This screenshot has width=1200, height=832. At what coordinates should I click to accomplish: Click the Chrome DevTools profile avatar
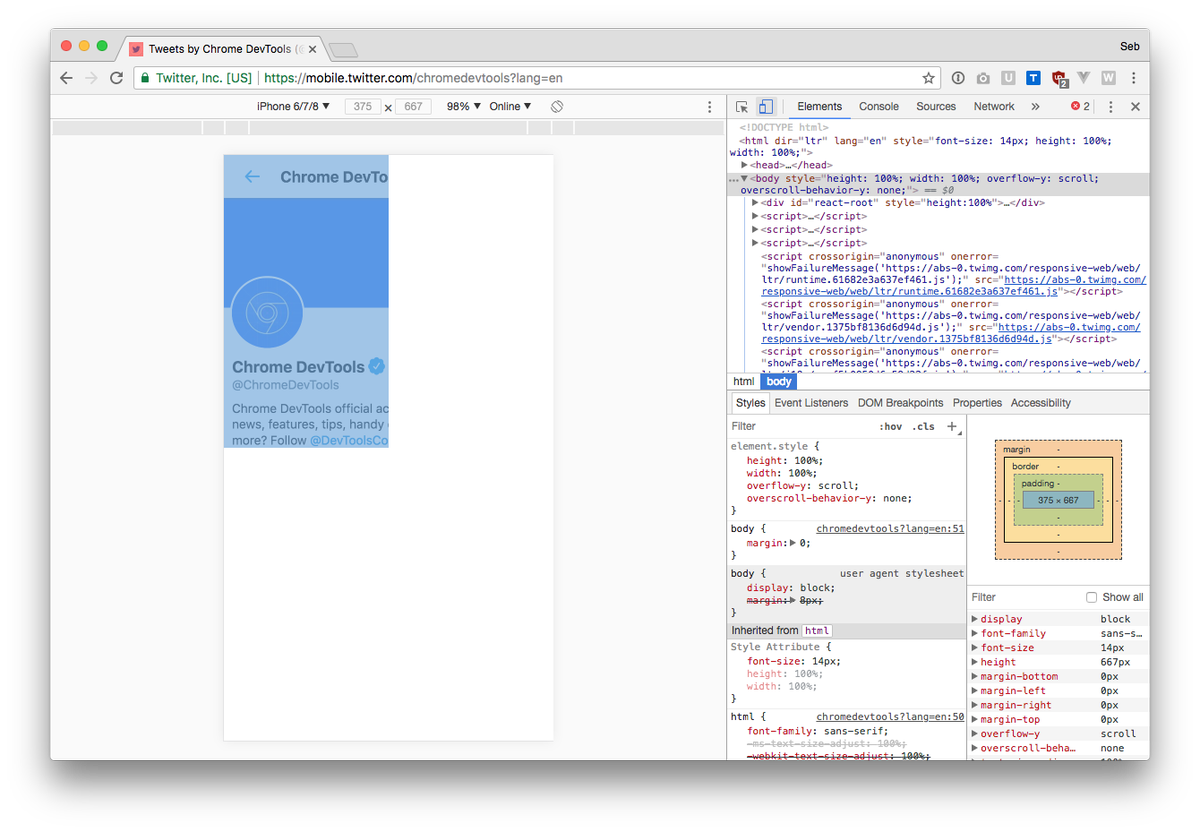267,312
